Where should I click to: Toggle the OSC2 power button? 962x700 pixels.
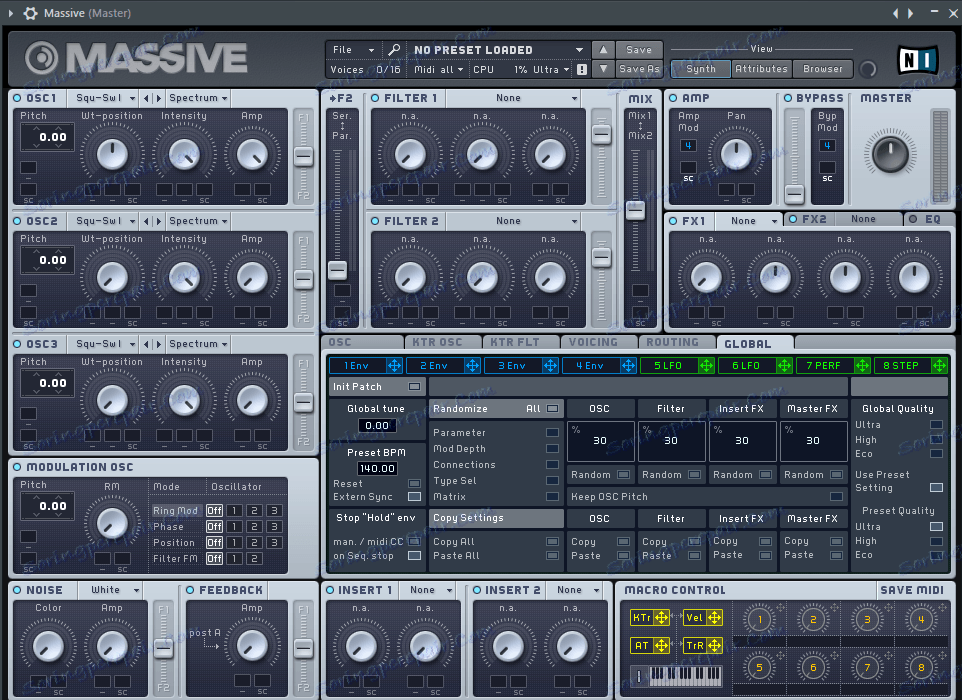coord(17,221)
